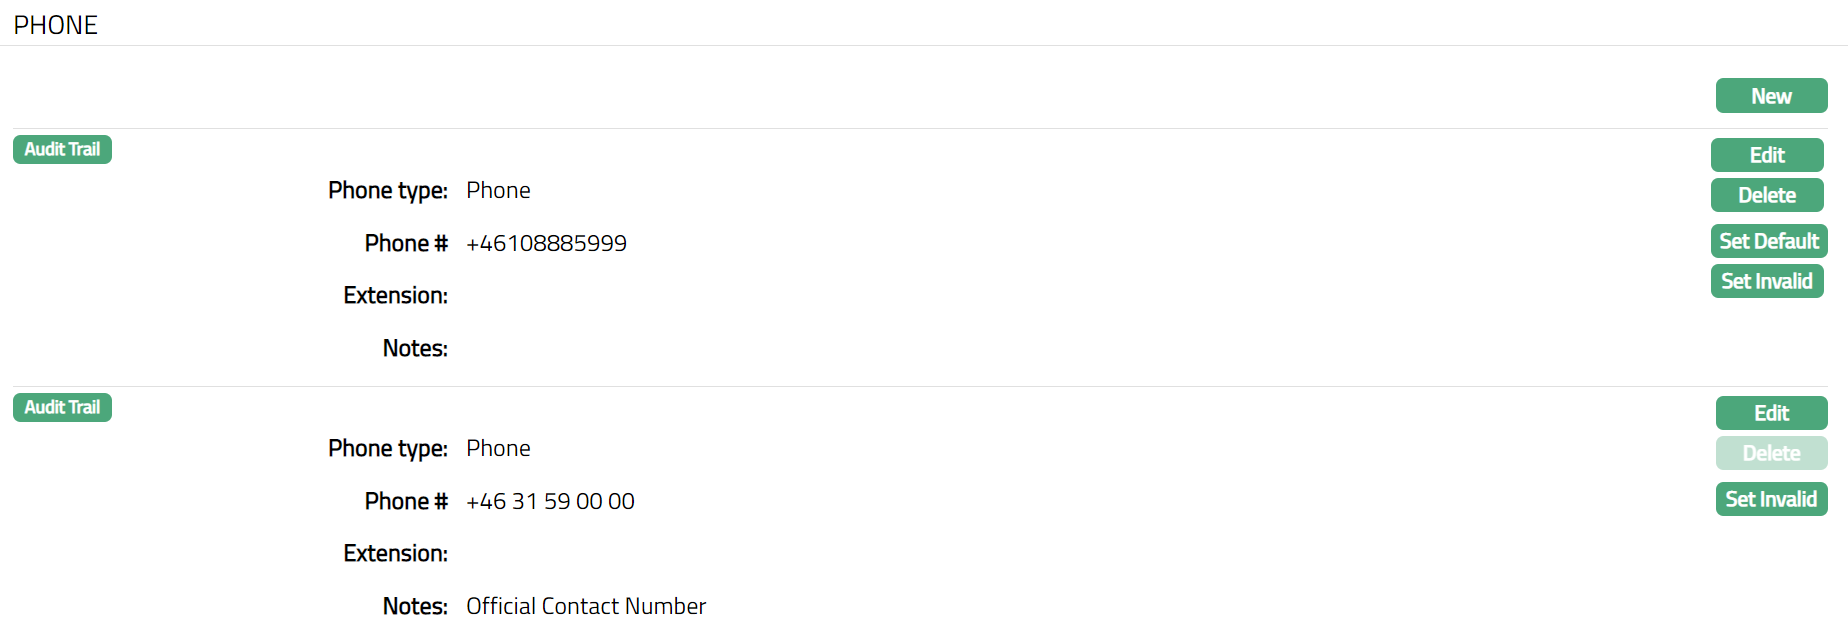Click the Notes label of first entry

[x=415, y=348]
